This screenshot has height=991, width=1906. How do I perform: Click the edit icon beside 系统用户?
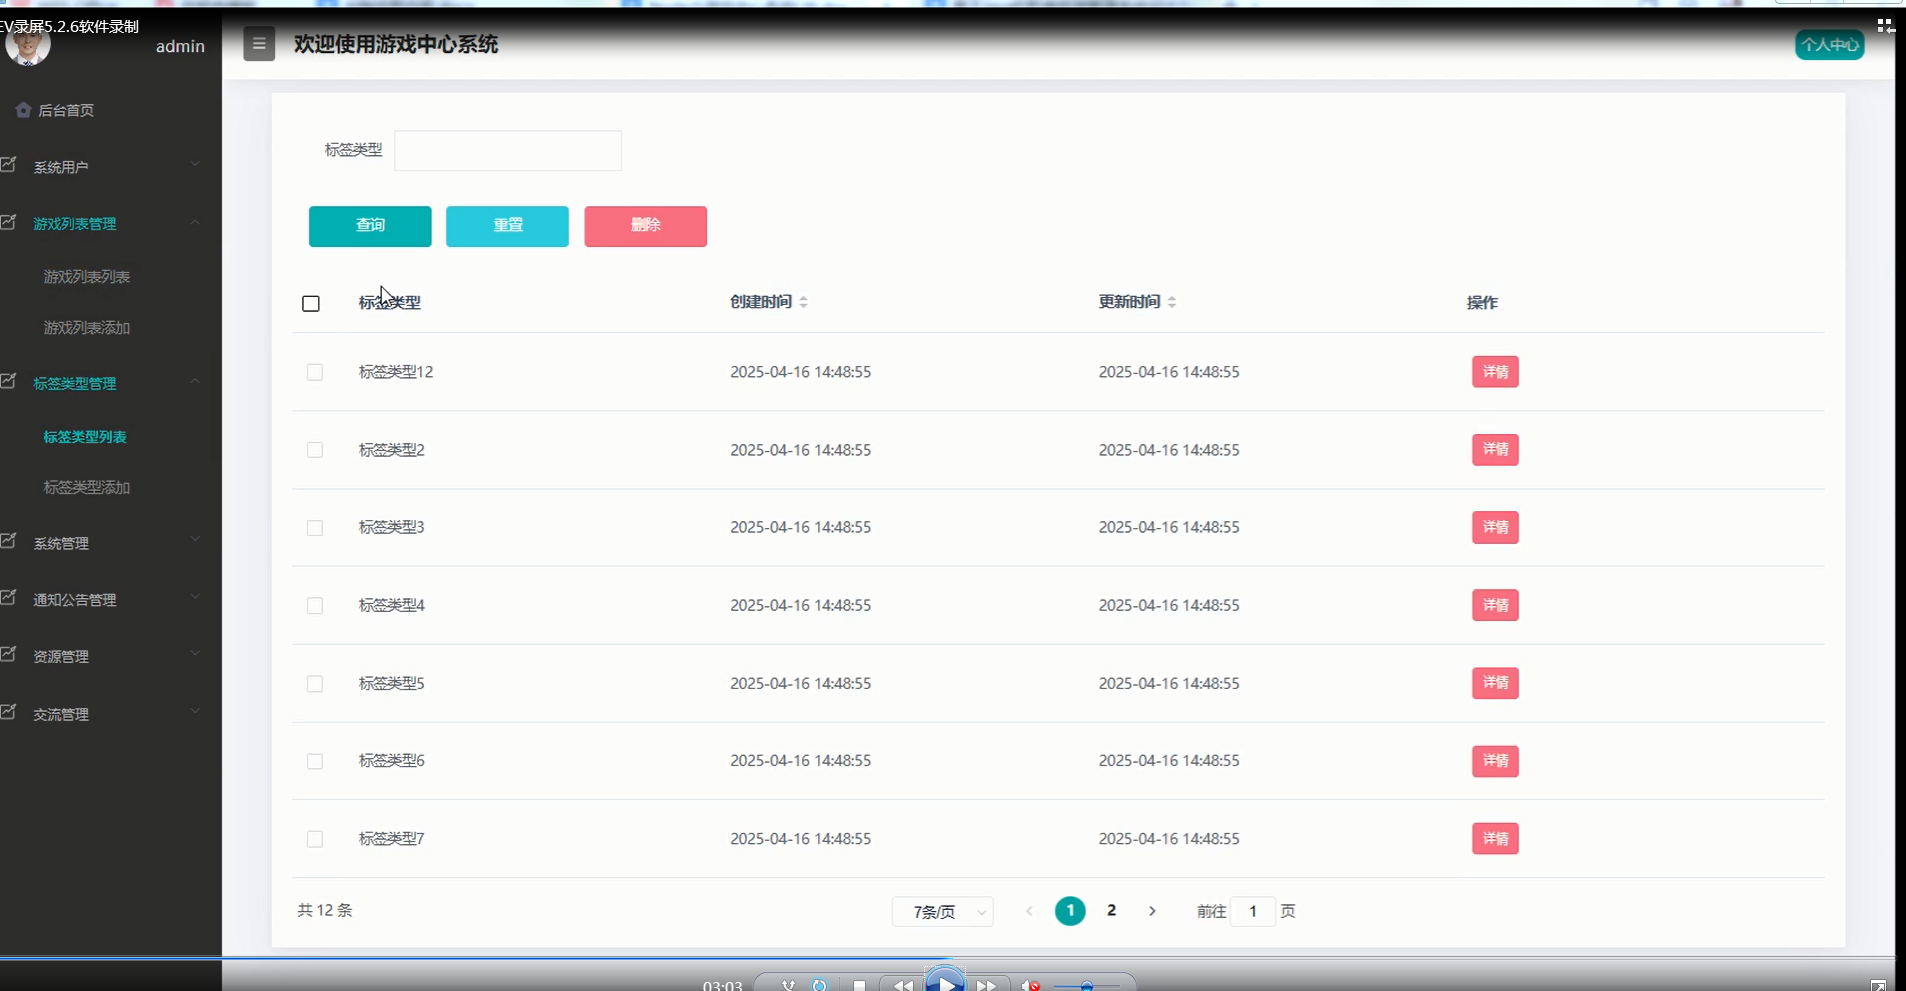coord(9,164)
